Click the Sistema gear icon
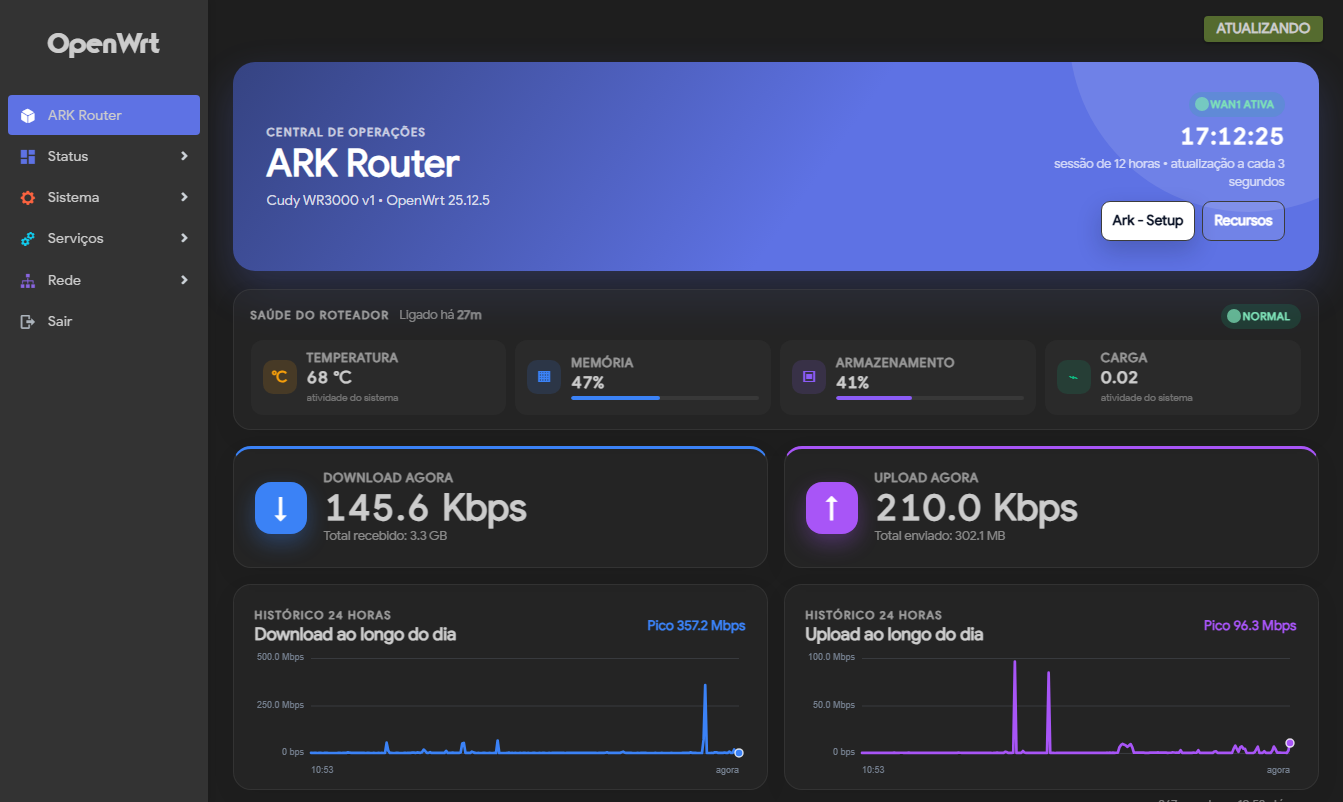The image size is (1343, 802). click(x=28, y=197)
